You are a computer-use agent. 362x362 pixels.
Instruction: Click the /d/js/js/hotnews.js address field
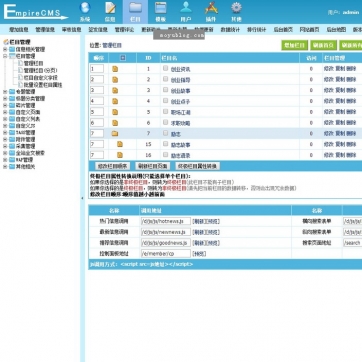(x=166, y=221)
